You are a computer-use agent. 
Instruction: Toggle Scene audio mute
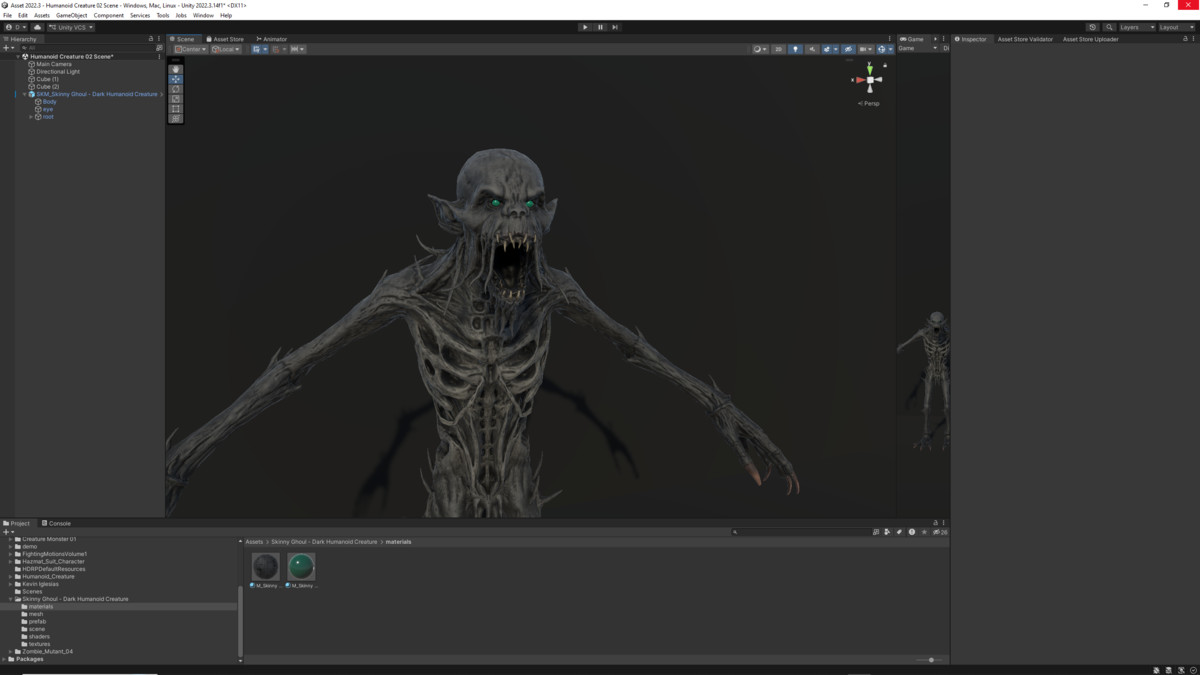(x=812, y=49)
